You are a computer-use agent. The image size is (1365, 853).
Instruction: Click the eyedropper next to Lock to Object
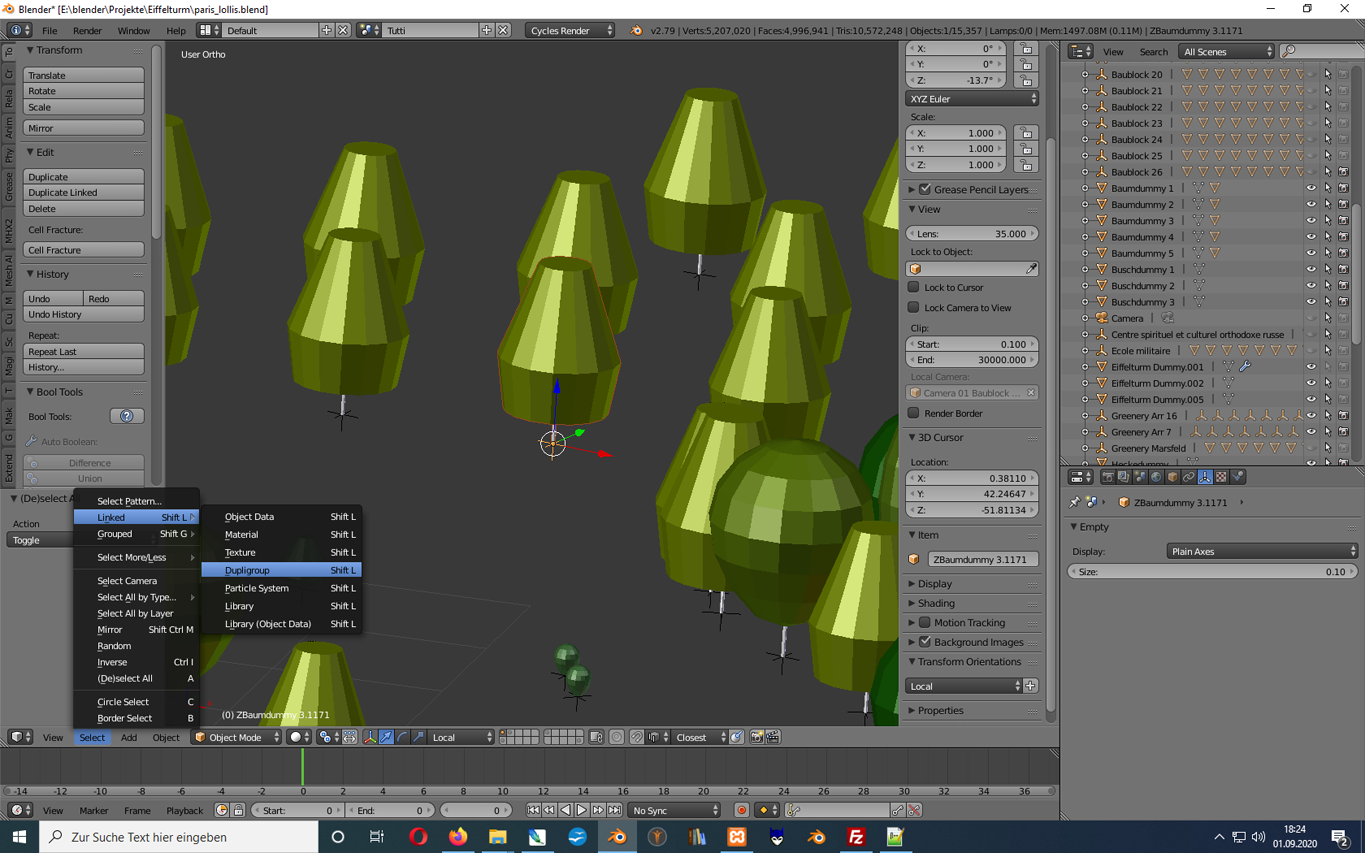point(1031,269)
